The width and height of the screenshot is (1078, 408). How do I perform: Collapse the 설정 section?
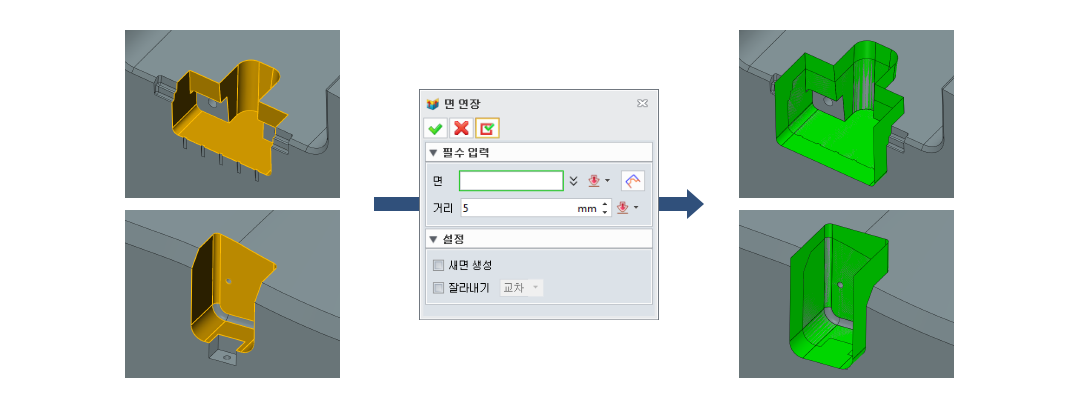(x=433, y=239)
